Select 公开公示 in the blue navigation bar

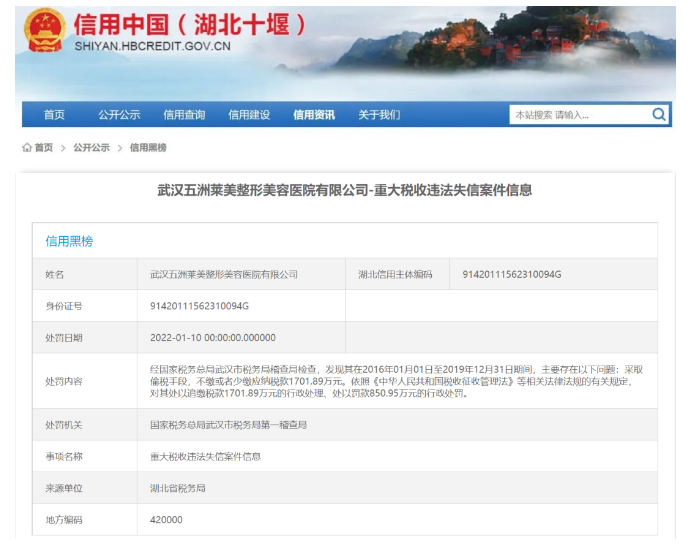[x=119, y=115]
